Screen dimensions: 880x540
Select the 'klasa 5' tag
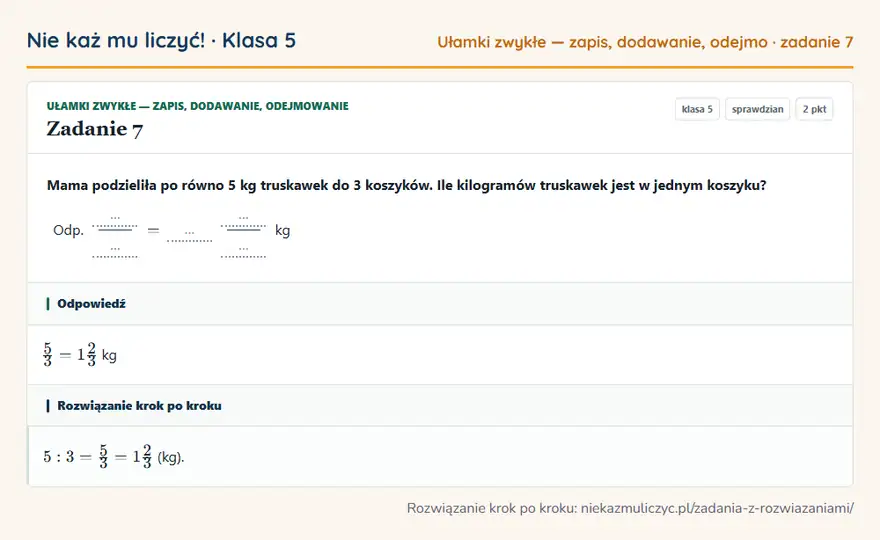pyautogui.click(x=697, y=109)
